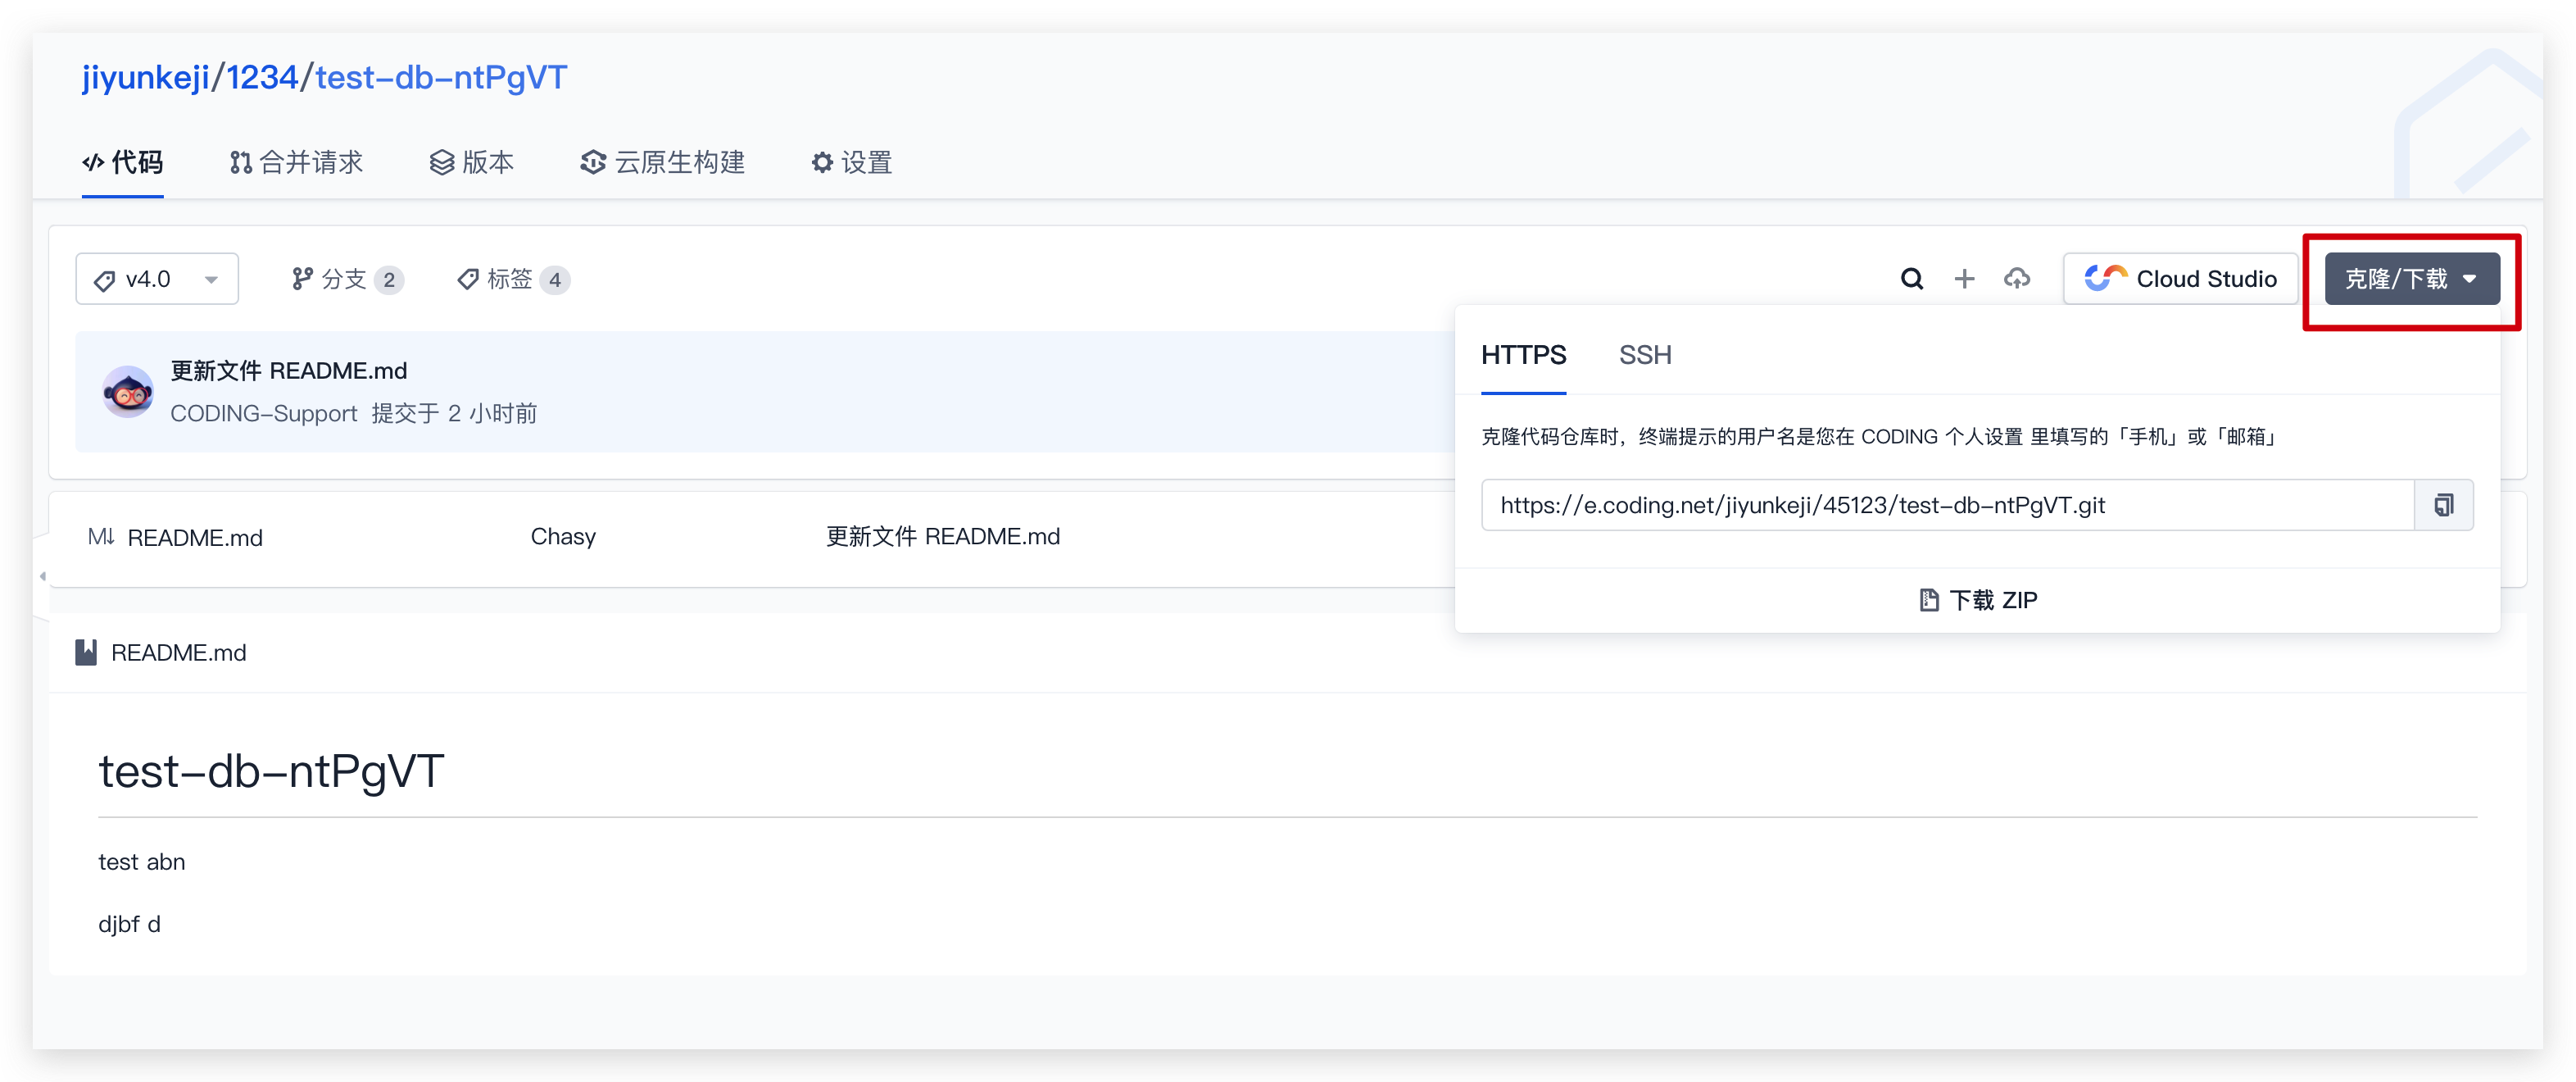Screen dimensions: 2576x1082
Task: Click the bookmark icon in README header
Action: point(87,653)
